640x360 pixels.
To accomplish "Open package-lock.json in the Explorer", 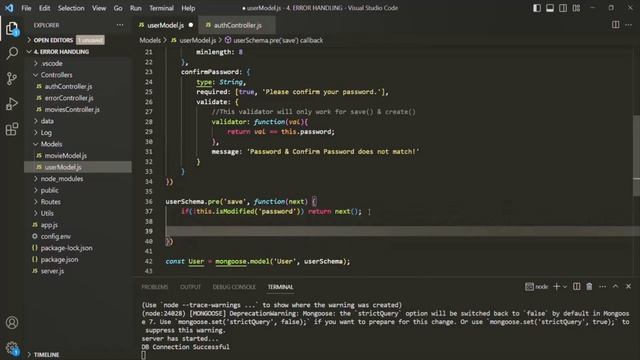I will pyautogui.click(x=78, y=248).
